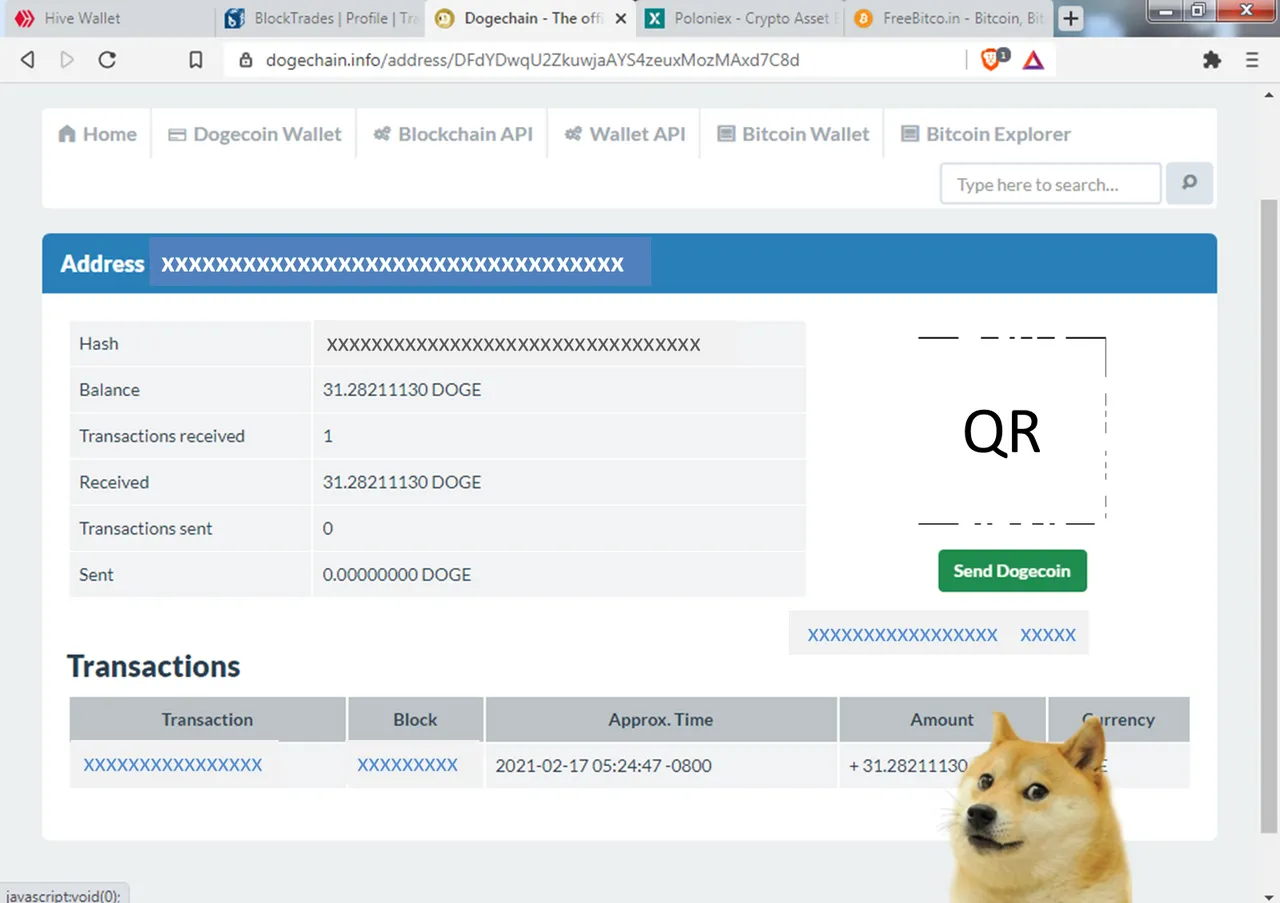Open a new browser tab
The width and height of the screenshot is (1280, 903).
click(x=1071, y=18)
